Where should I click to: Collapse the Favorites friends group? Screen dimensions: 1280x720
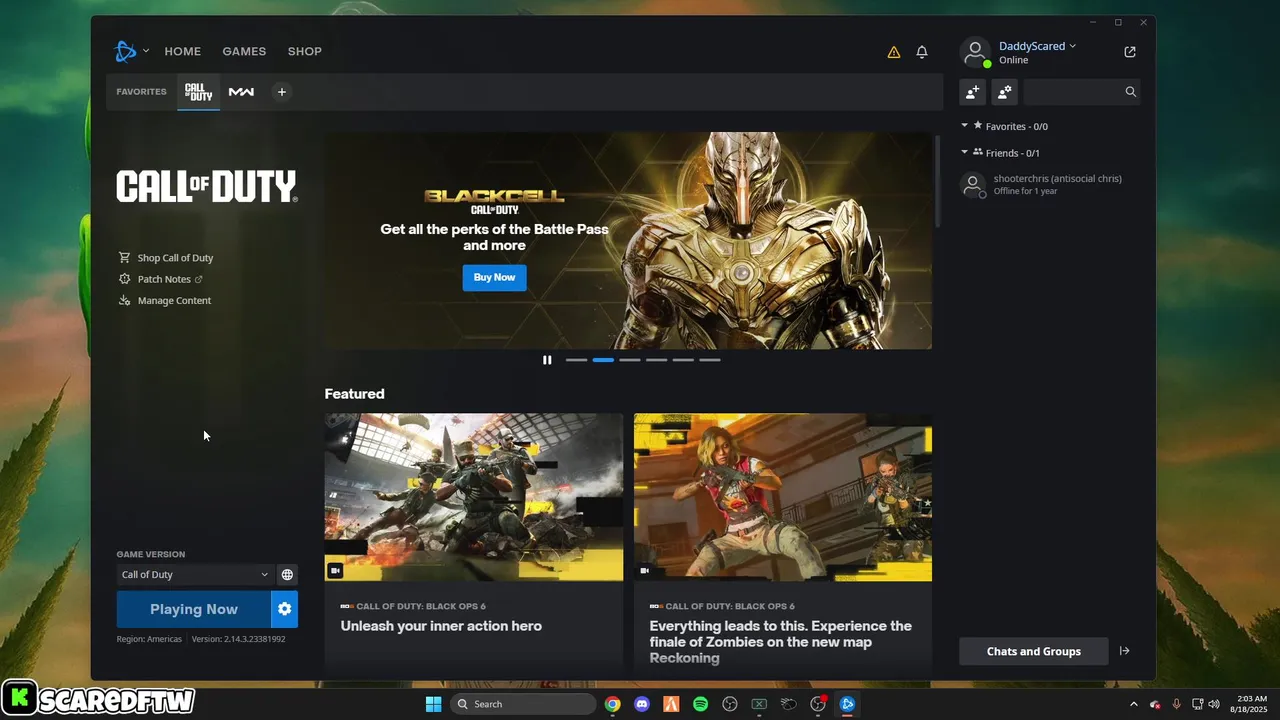pyautogui.click(x=965, y=126)
